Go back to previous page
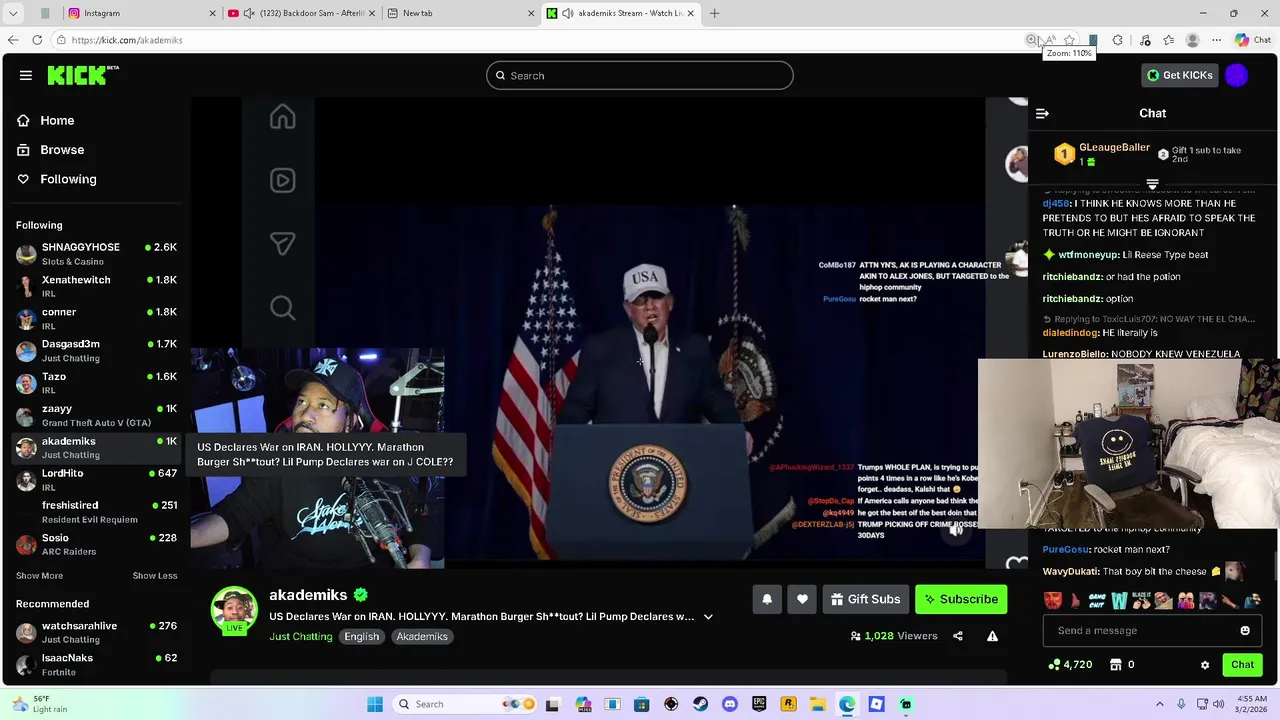Image resolution: width=1280 pixels, height=720 pixels. click(12, 40)
